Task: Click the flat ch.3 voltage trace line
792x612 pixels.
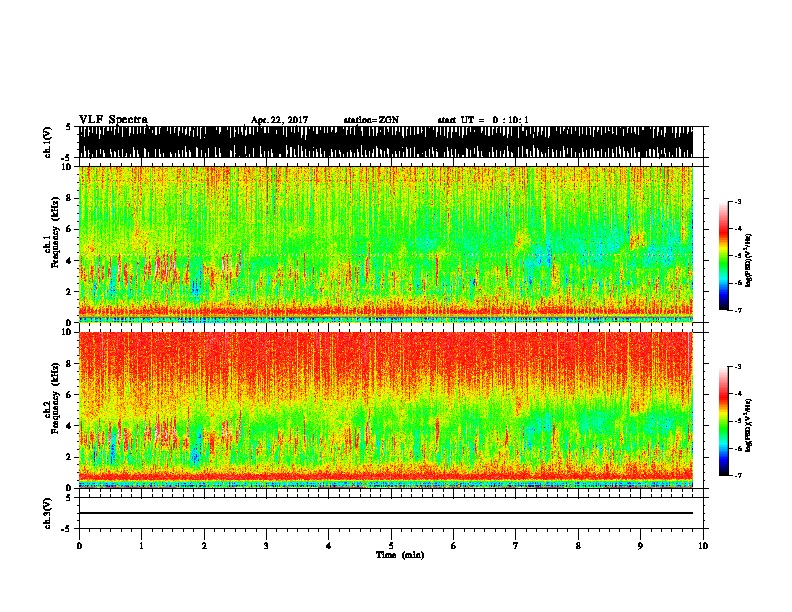Action: click(386, 513)
